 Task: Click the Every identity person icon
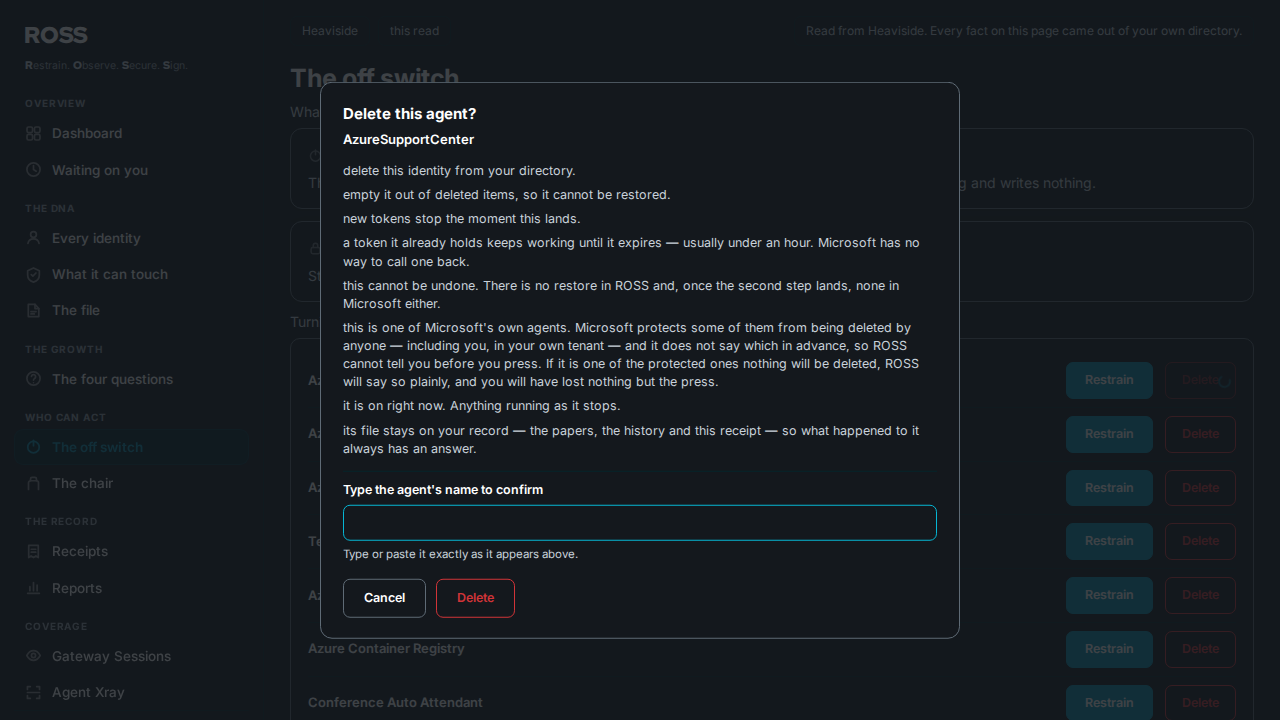click(33, 238)
